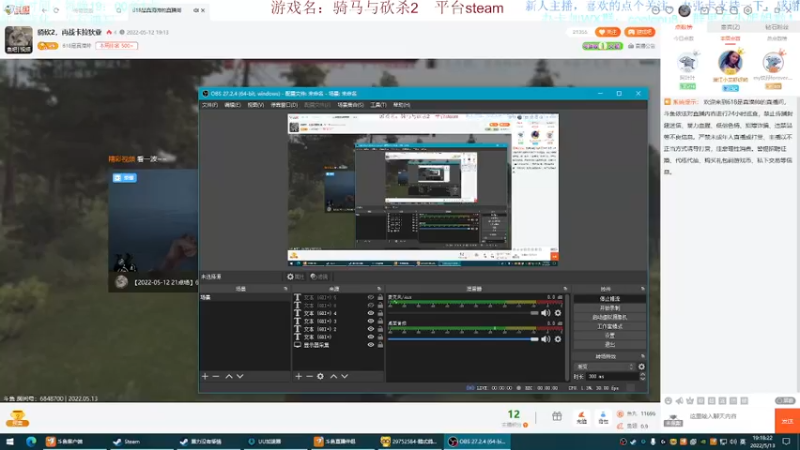The height and width of the screenshot is (450, 800).
Task: Open the 工具(T) menu in OBS
Action: click(378, 105)
